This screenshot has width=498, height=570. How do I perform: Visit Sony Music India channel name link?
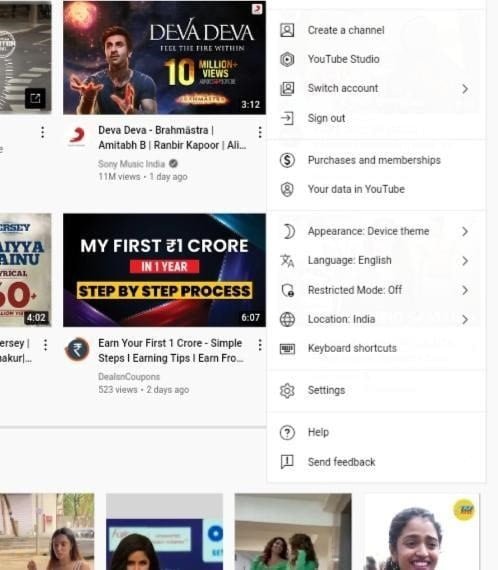[x=132, y=164]
